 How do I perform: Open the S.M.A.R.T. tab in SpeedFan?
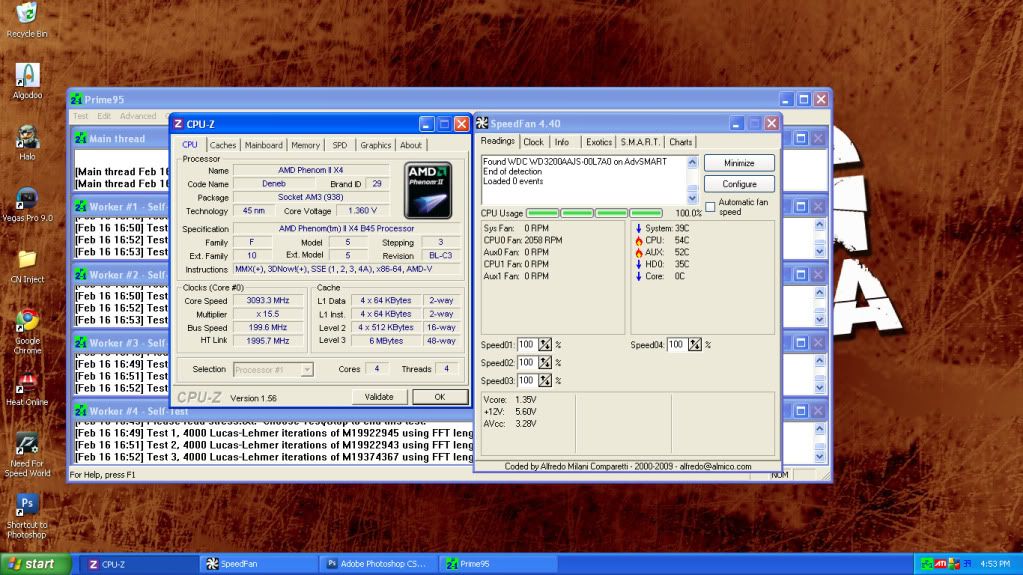pos(640,142)
